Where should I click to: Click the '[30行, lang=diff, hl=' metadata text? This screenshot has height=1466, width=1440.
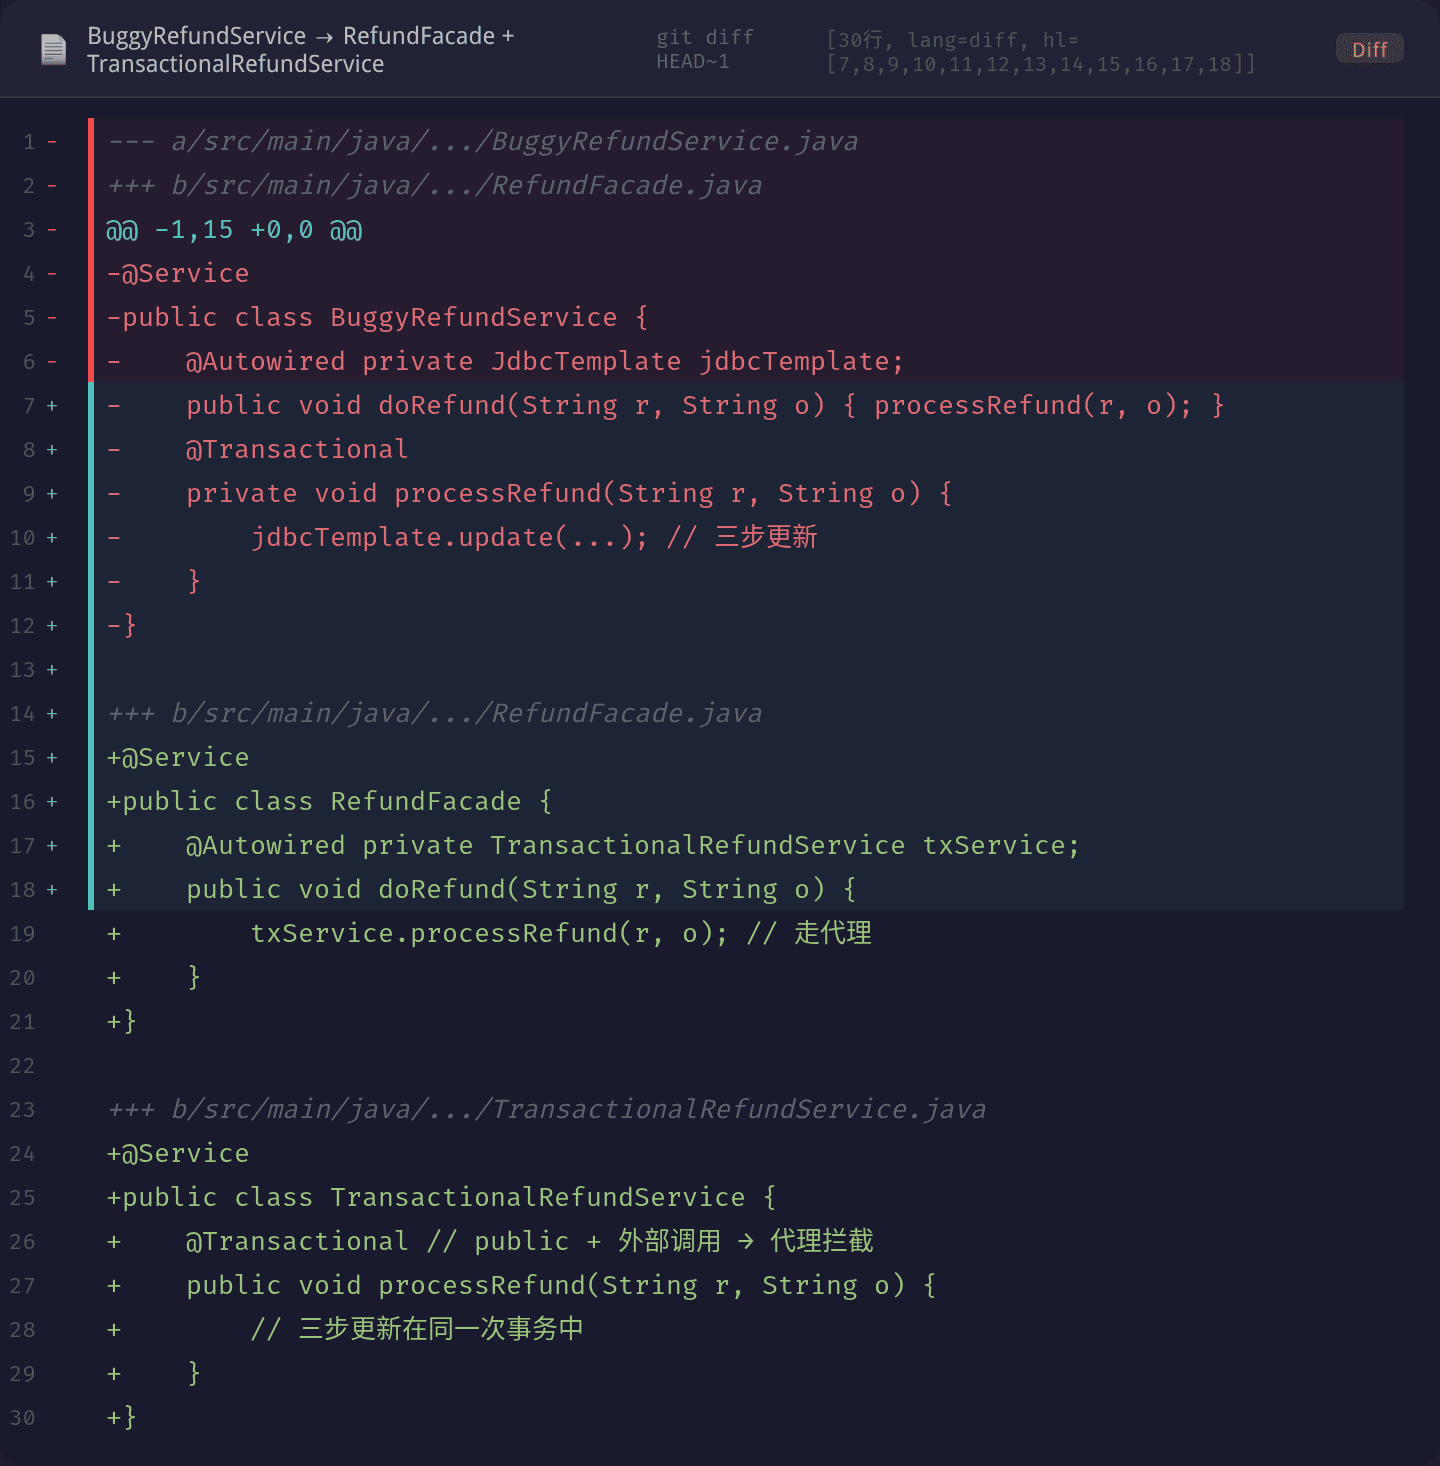click(x=952, y=40)
